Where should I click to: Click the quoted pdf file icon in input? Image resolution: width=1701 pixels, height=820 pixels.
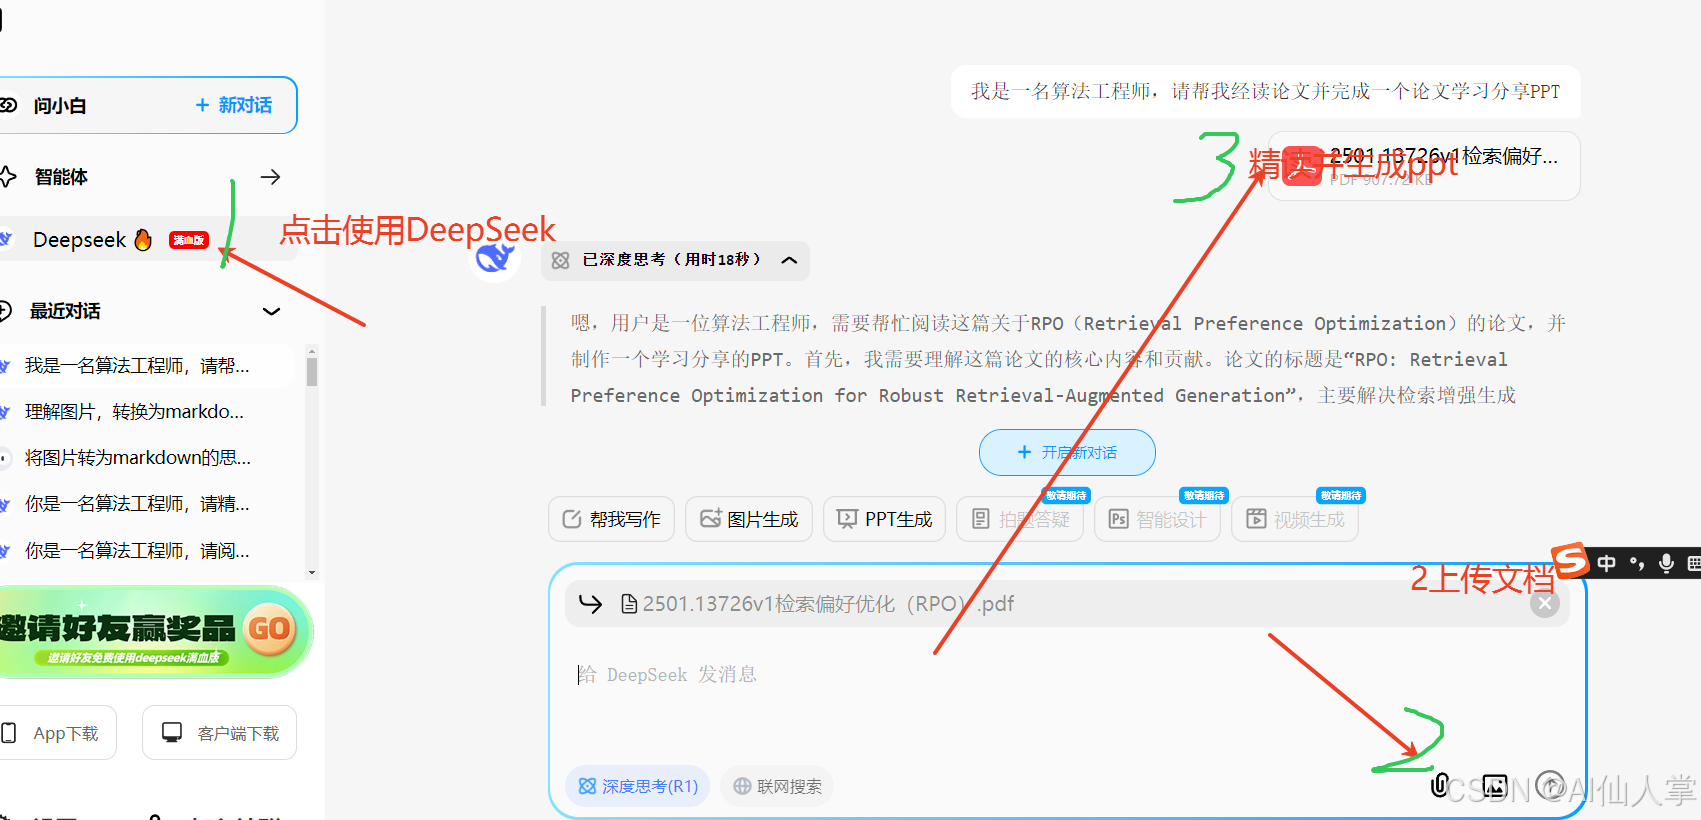click(629, 604)
